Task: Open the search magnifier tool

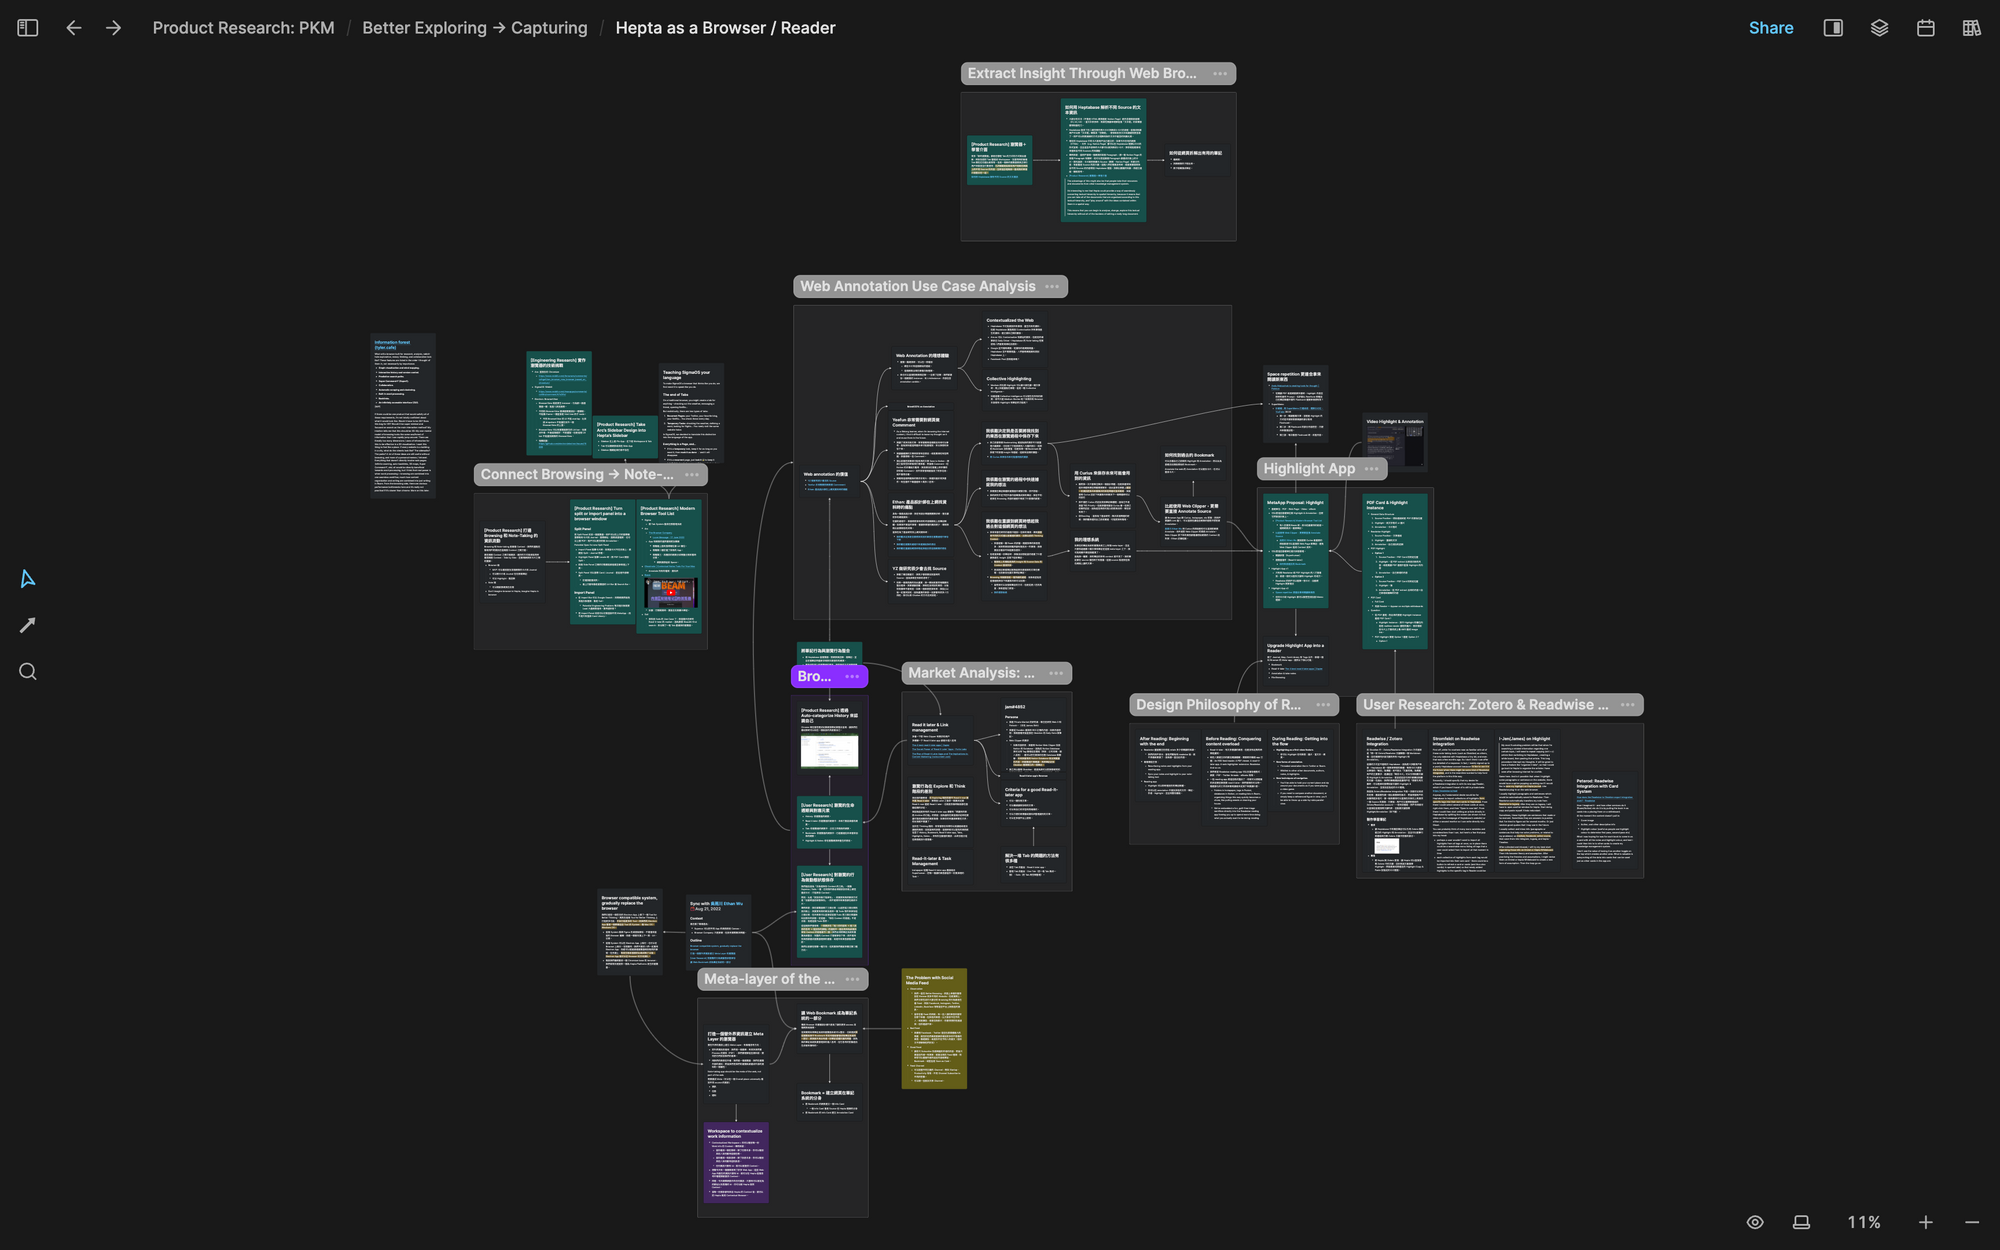Action: [28, 672]
